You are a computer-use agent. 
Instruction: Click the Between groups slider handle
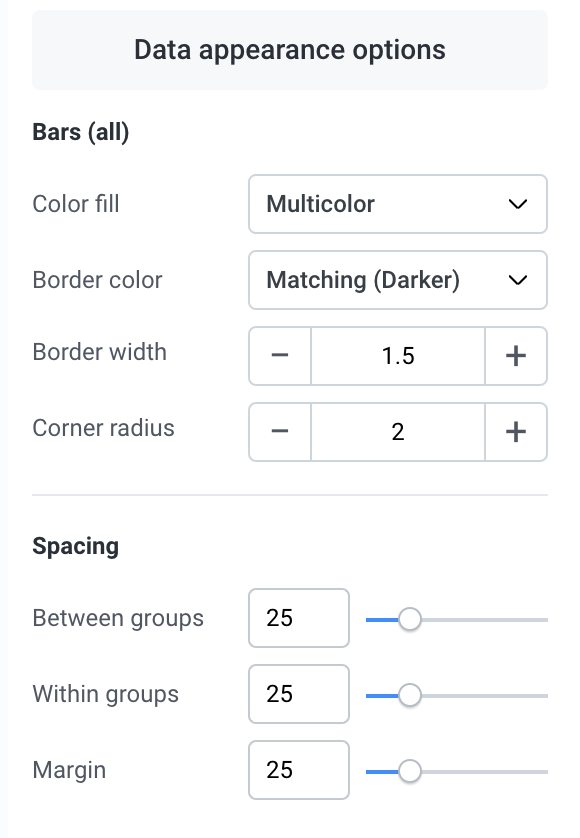(410, 619)
